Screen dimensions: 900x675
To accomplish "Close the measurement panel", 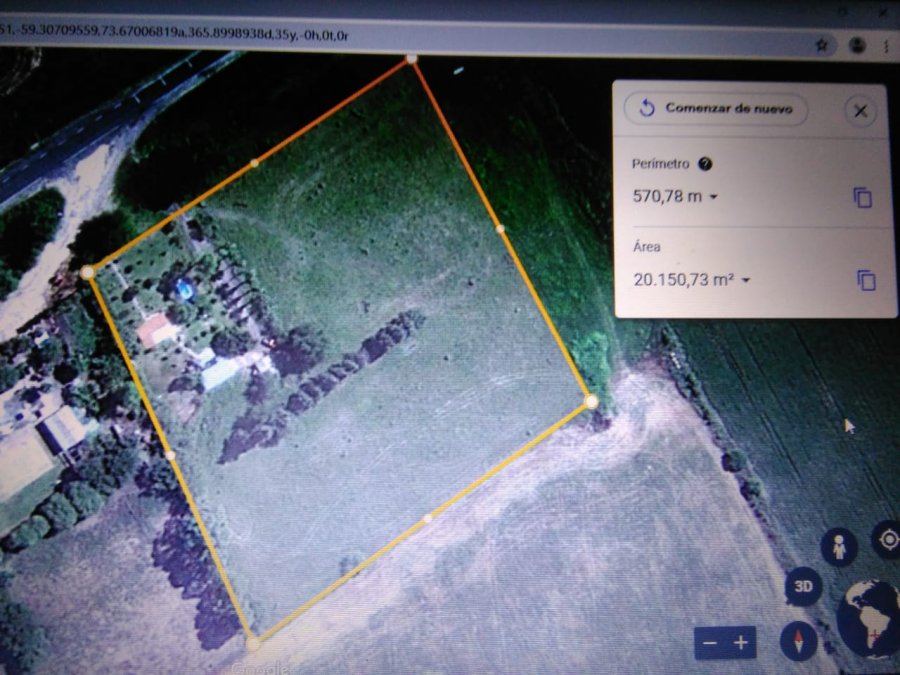I will pos(860,111).
